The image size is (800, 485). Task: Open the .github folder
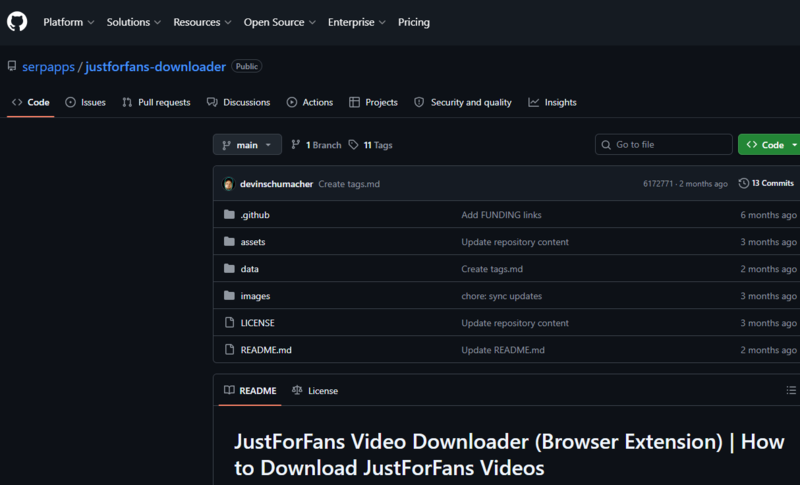pyautogui.click(x=255, y=215)
